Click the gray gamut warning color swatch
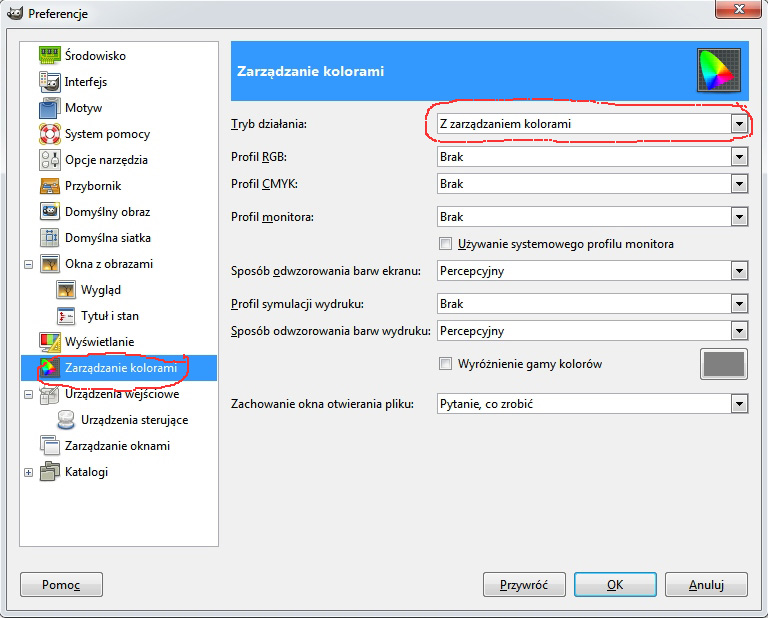This screenshot has height=618, width=768. point(723,364)
